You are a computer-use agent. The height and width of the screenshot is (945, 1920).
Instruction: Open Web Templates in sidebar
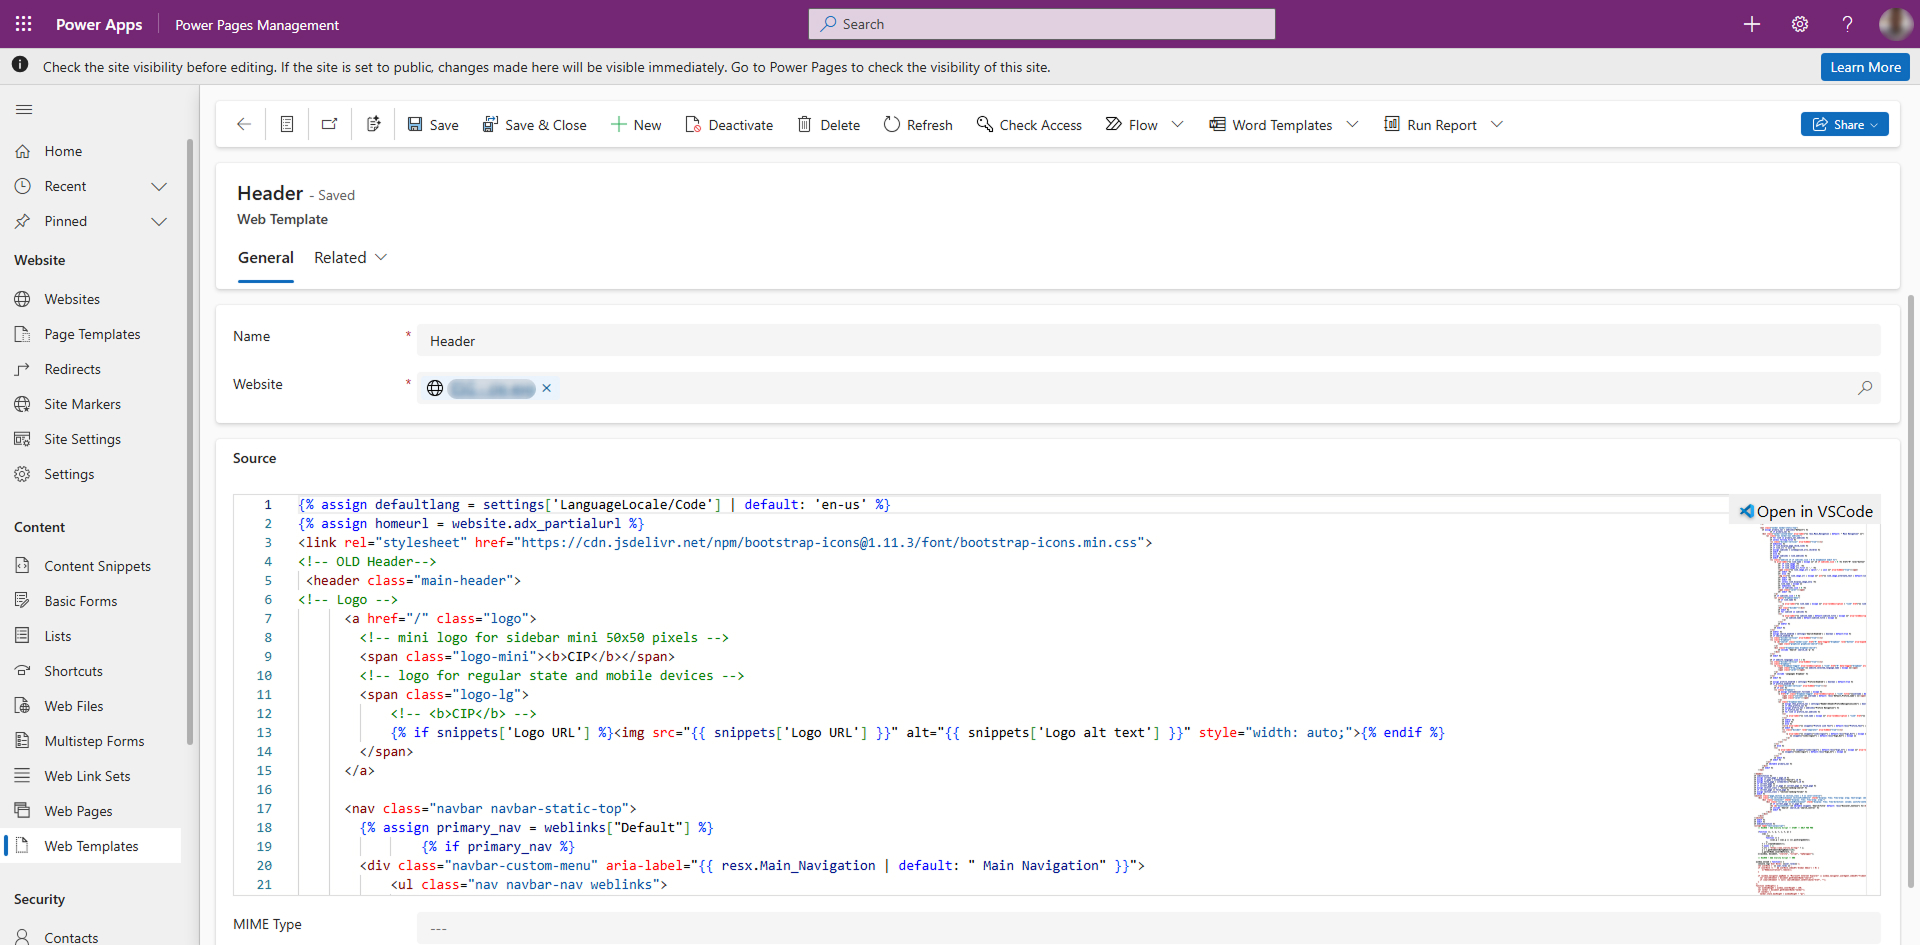[92, 846]
